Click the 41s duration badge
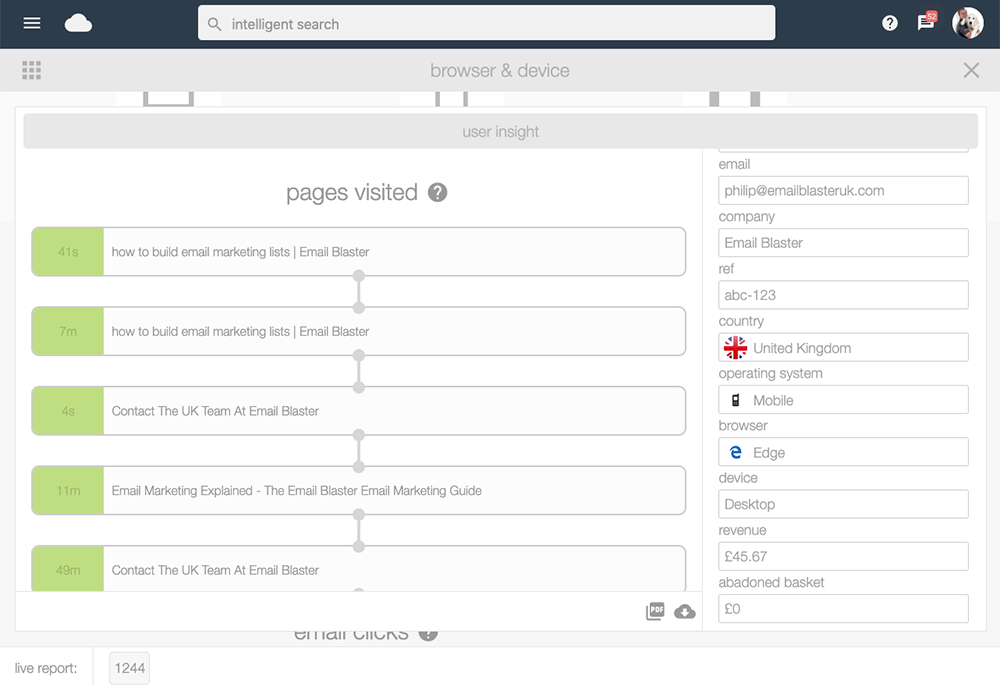 pyautogui.click(x=68, y=252)
